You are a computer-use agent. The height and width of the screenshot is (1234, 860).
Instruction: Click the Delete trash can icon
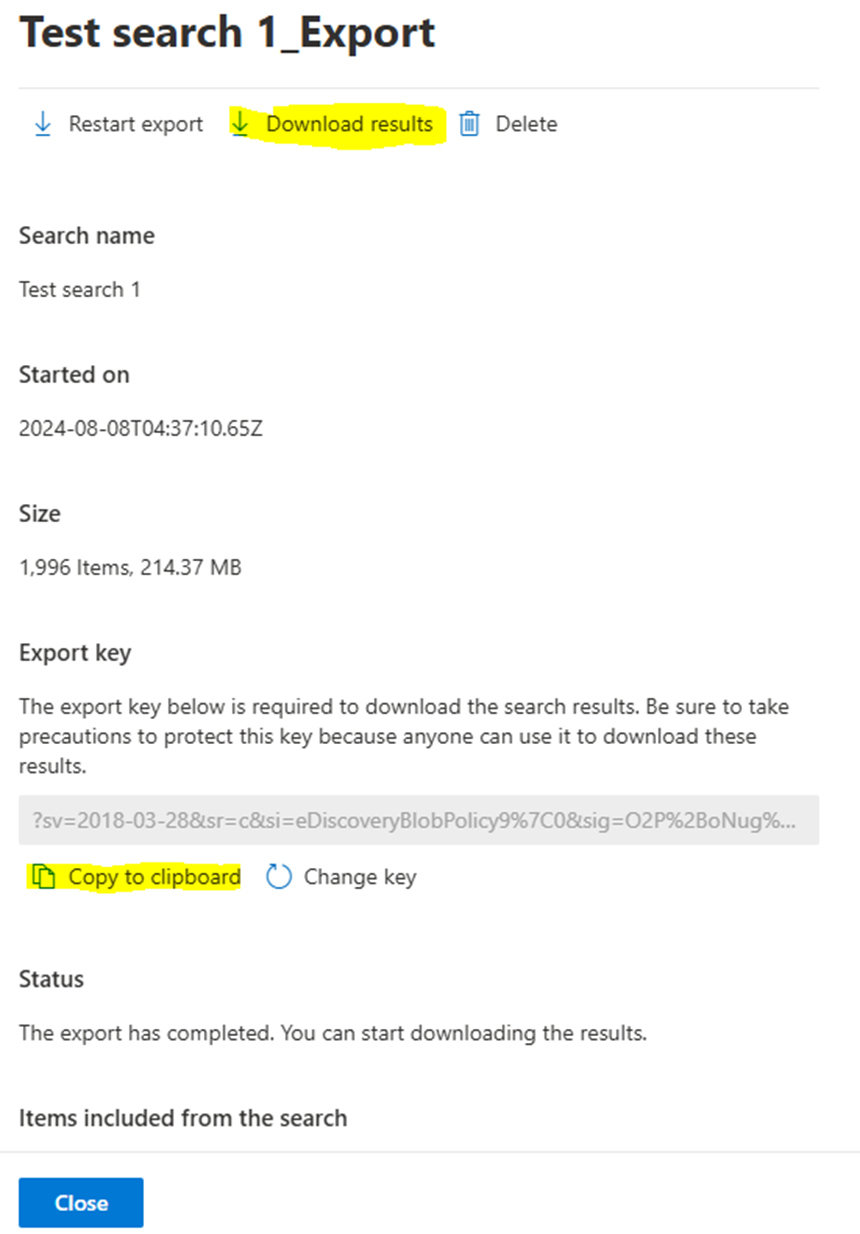tap(469, 124)
